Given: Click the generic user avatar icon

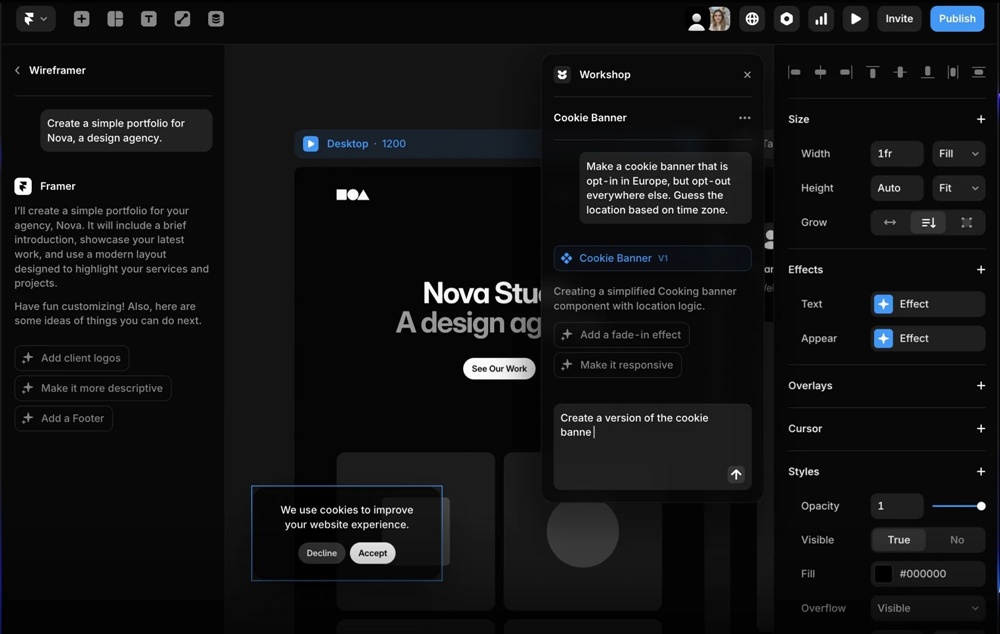Looking at the screenshot, I should pyautogui.click(x=696, y=20).
